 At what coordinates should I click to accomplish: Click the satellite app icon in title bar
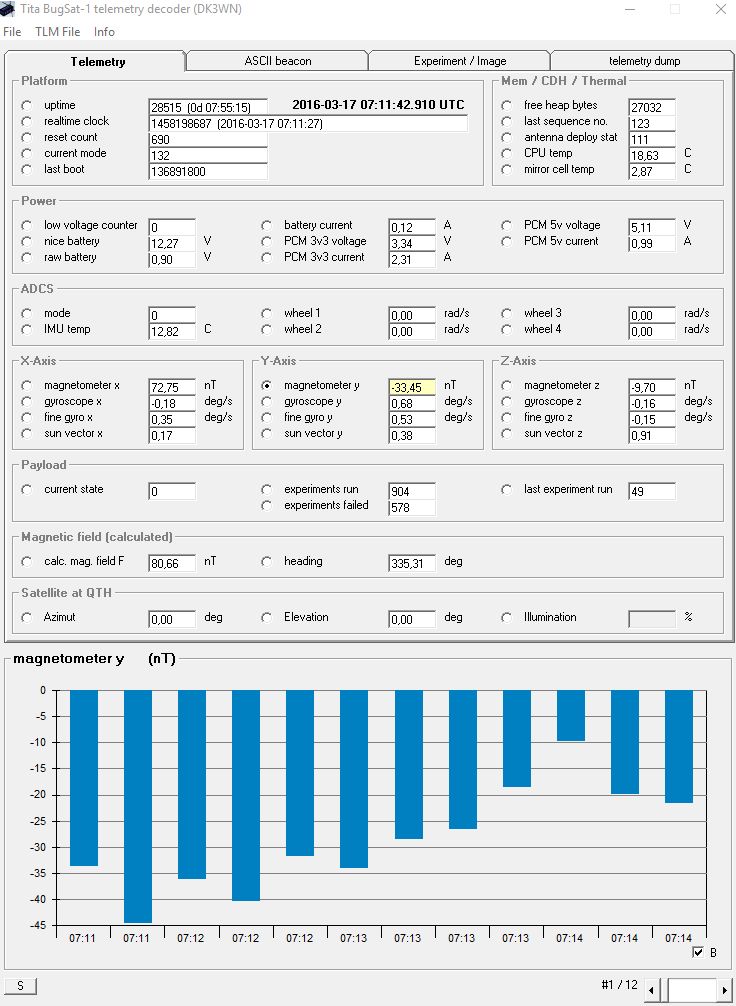click(x=8, y=9)
